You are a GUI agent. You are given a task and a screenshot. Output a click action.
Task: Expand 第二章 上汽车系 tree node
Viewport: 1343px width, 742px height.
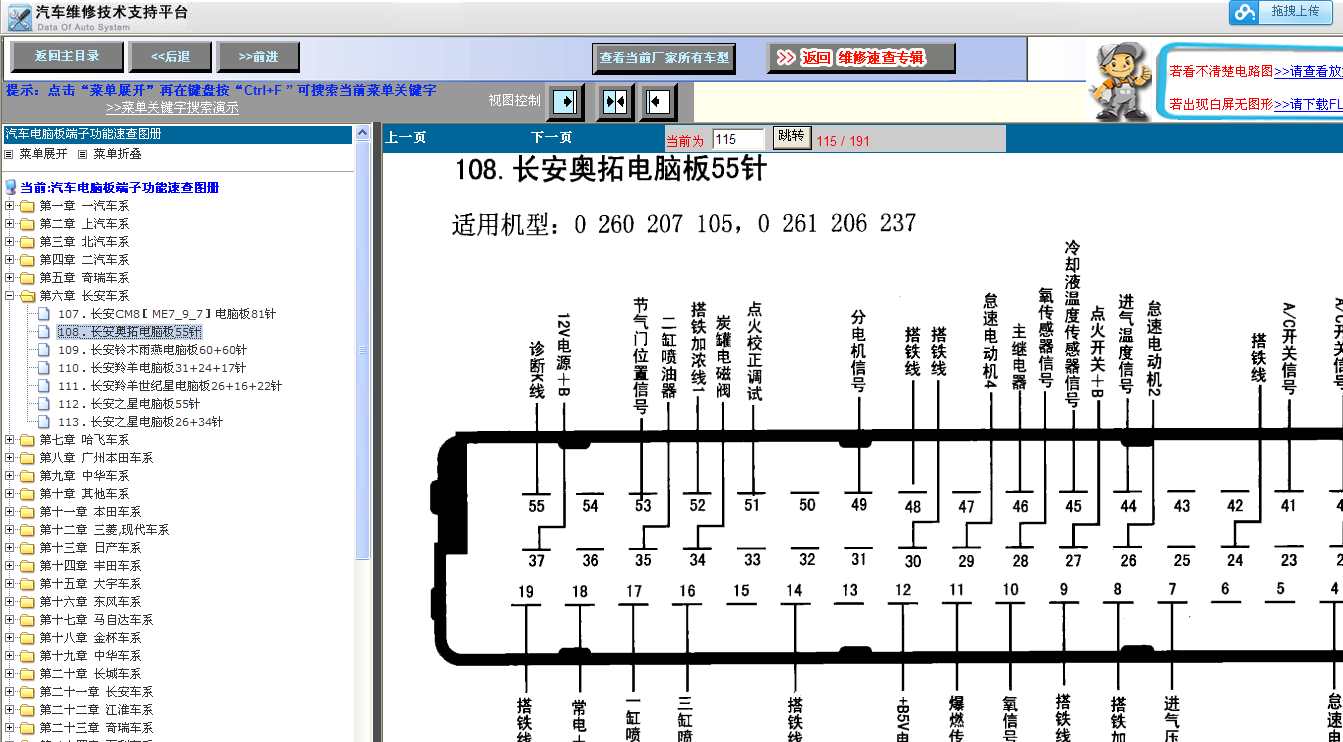pos(9,224)
